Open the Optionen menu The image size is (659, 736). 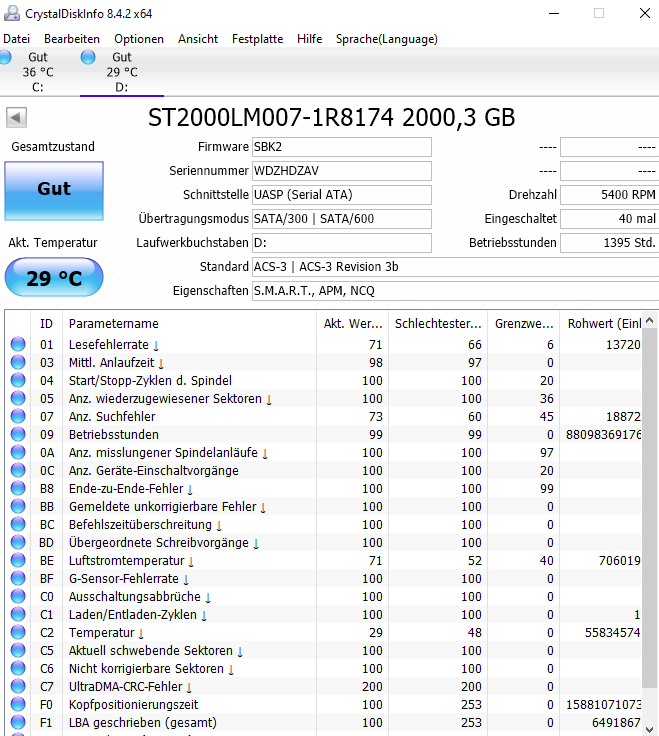coord(139,39)
